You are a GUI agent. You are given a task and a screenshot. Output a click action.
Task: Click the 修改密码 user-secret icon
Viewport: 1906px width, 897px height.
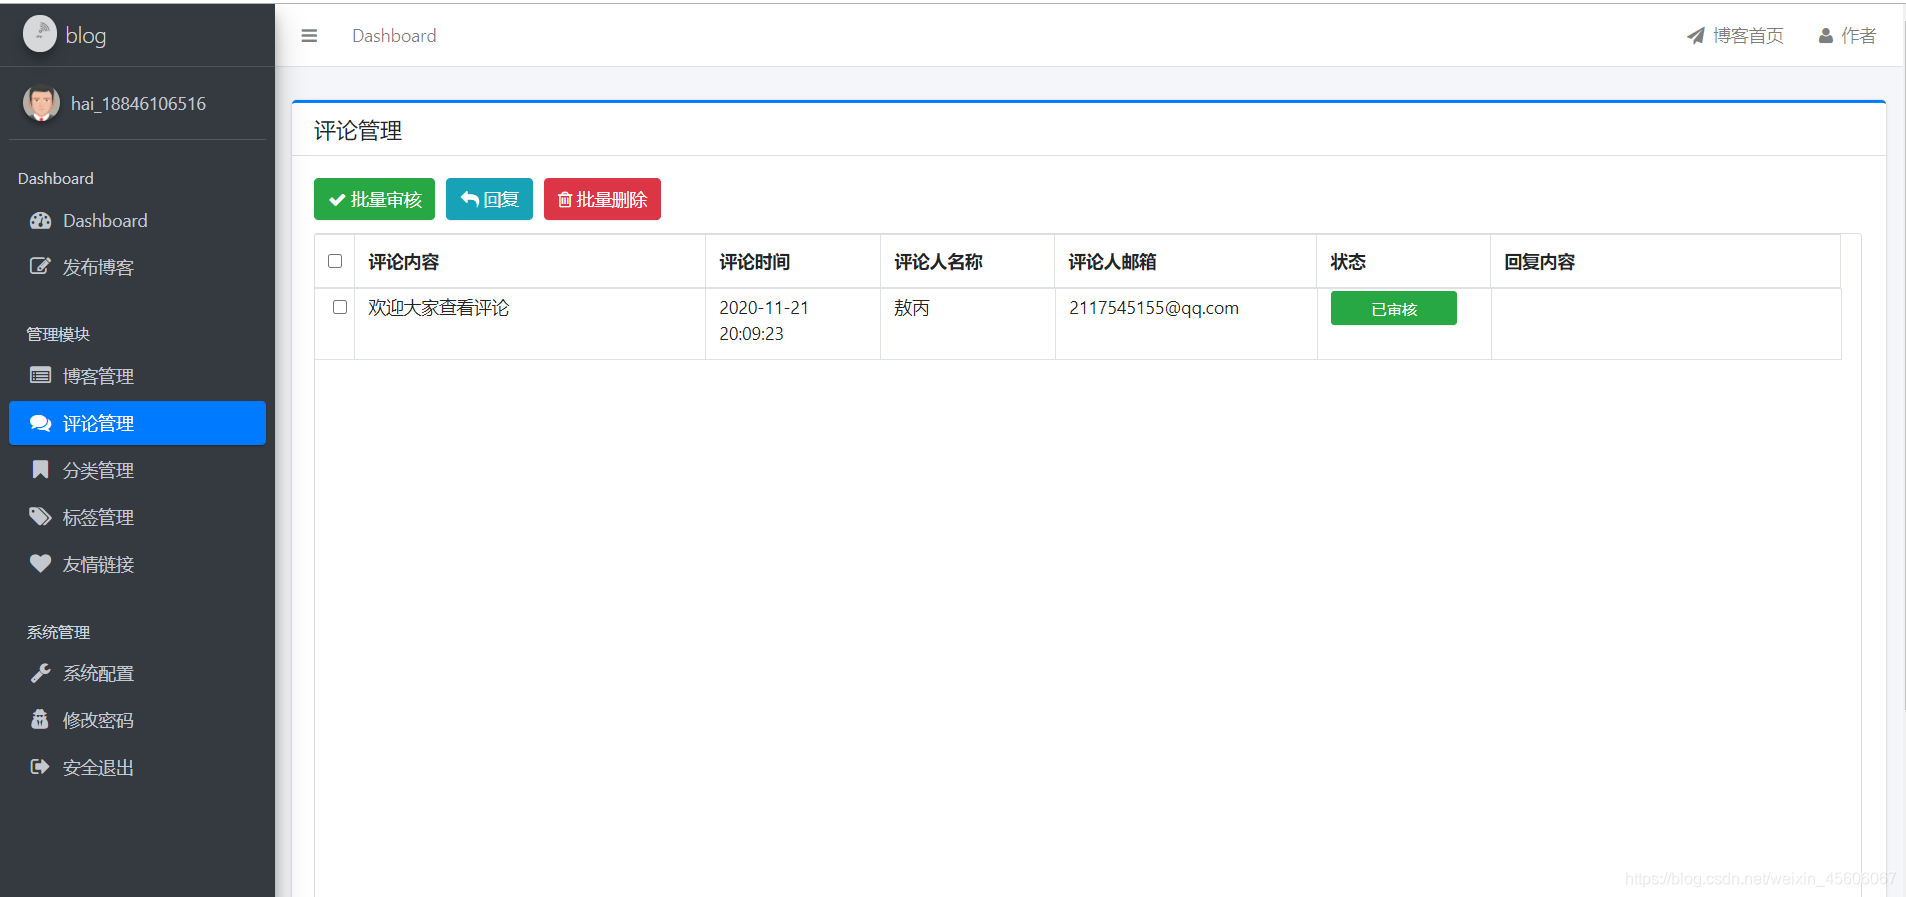pos(40,720)
